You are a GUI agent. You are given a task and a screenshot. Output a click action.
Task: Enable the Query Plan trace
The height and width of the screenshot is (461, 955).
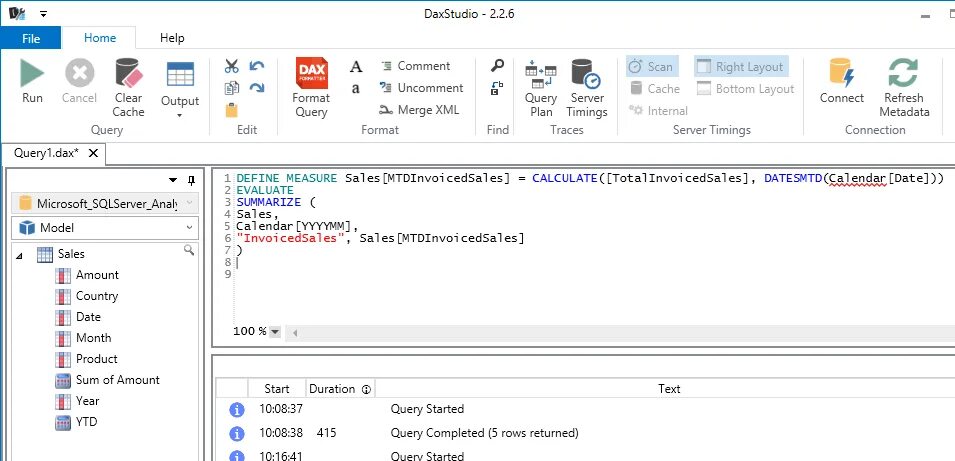coord(541,88)
